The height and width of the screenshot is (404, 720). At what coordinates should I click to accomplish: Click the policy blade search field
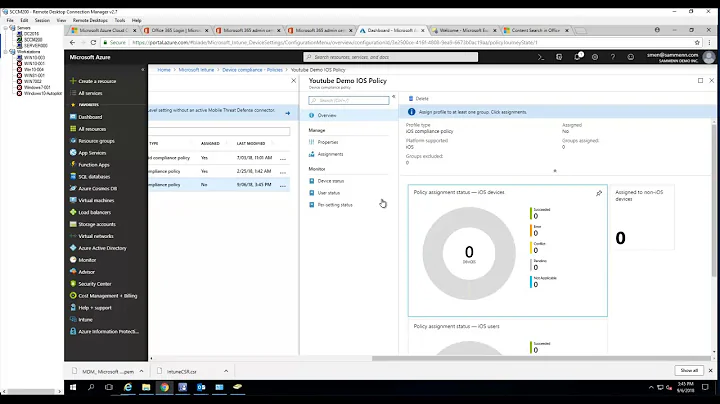coord(349,100)
